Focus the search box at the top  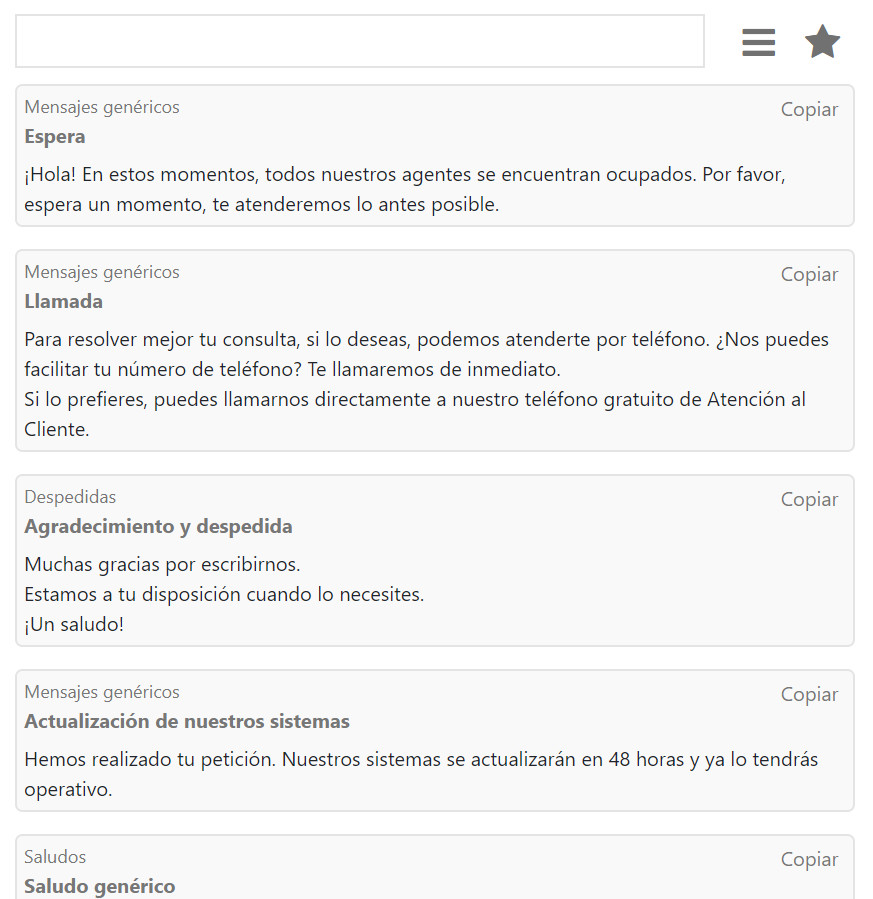(x=360, y=41)
